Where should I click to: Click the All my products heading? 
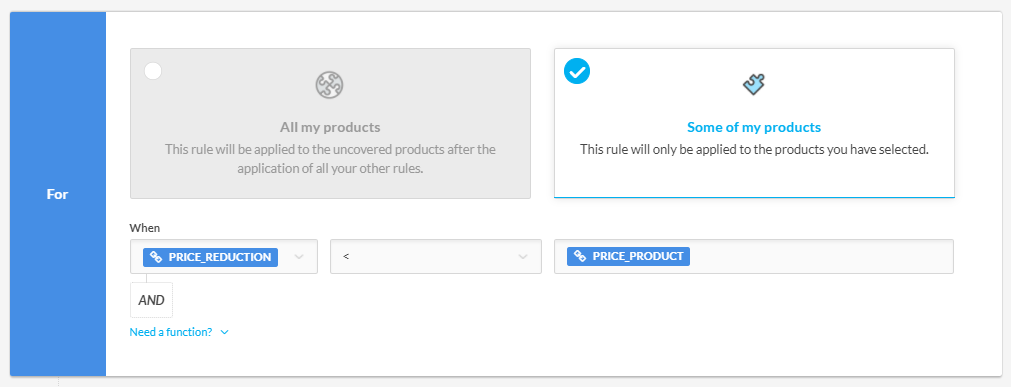(330, 127)
